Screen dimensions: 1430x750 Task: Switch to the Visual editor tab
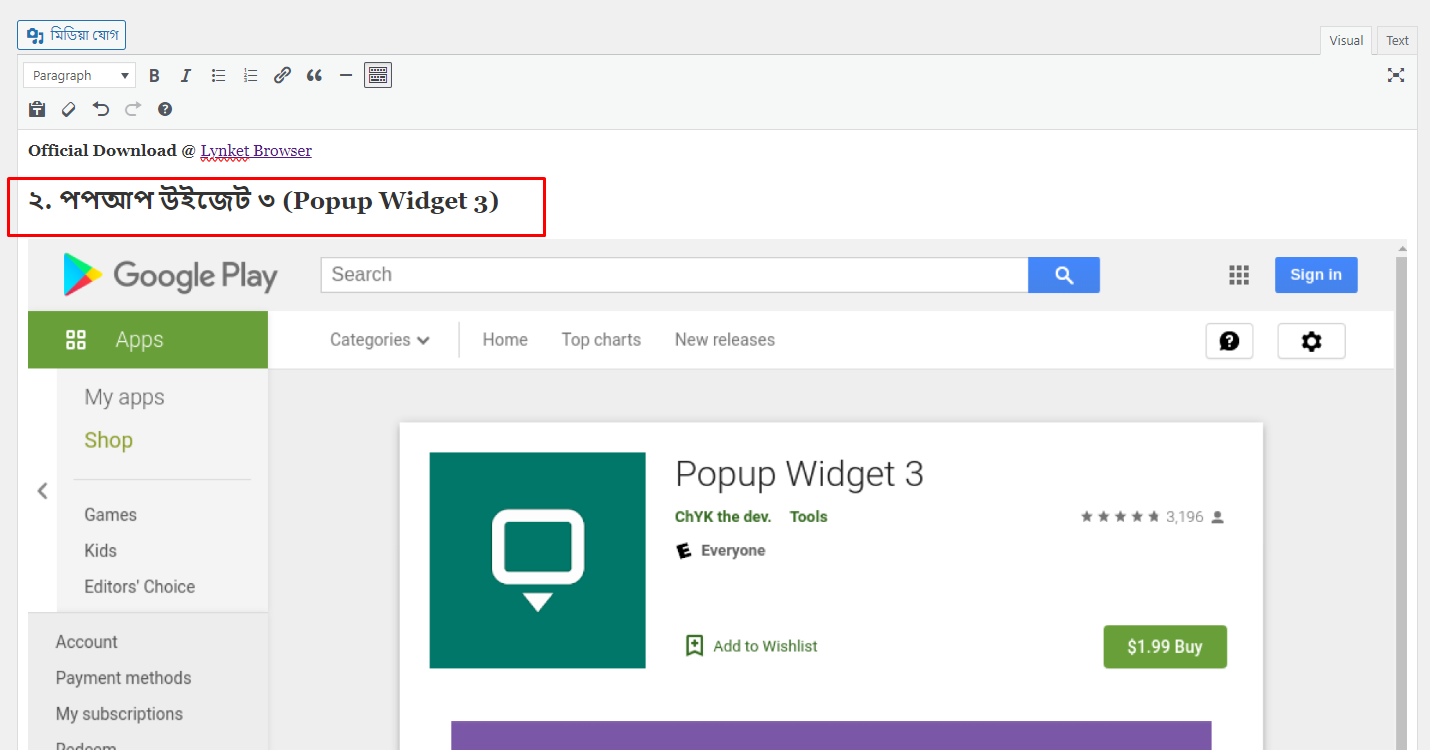pos(1346,41)
